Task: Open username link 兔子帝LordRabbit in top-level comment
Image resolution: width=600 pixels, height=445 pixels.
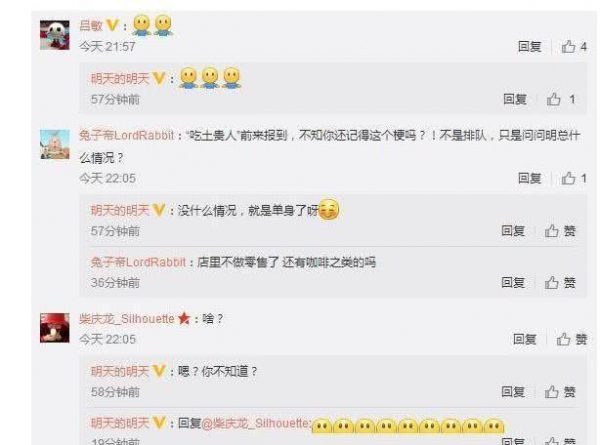Action: 127,135
